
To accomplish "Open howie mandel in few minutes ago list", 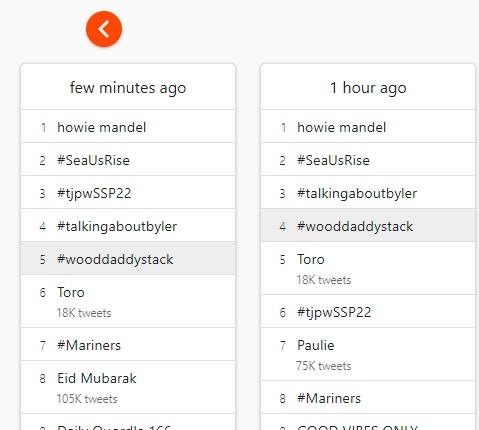I will coord(128,126).
